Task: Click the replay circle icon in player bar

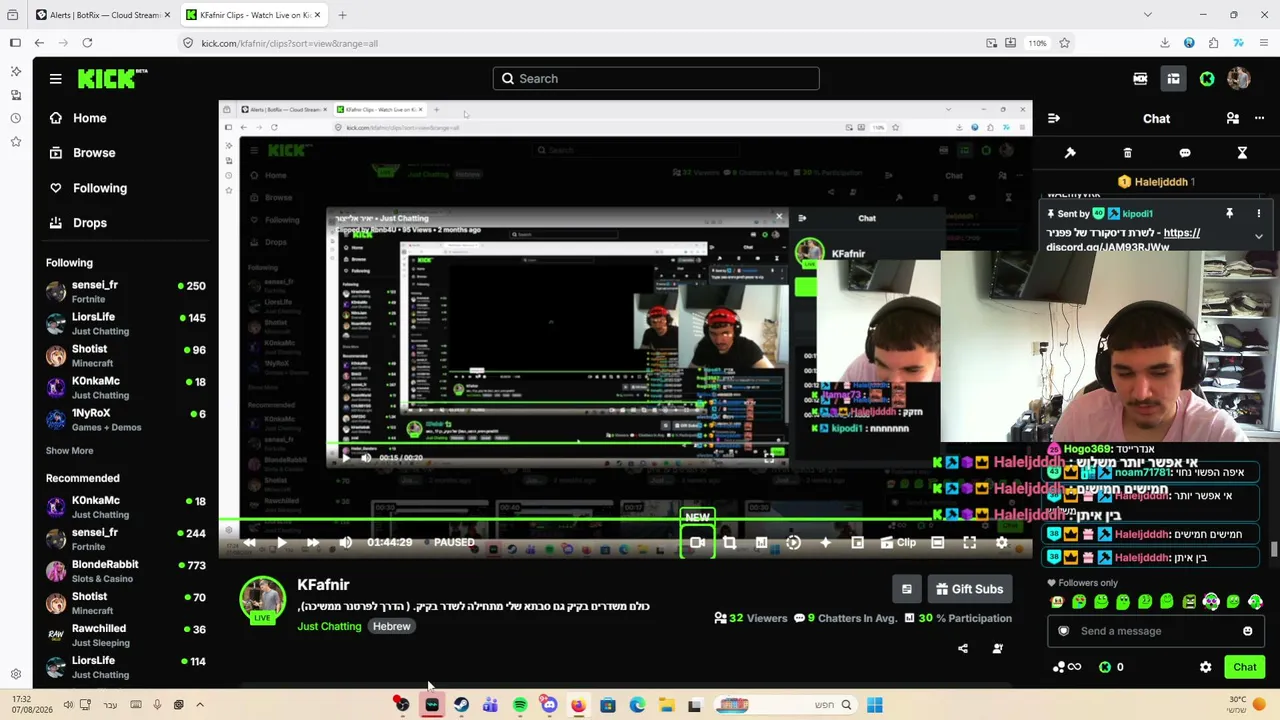Action: 793,543
